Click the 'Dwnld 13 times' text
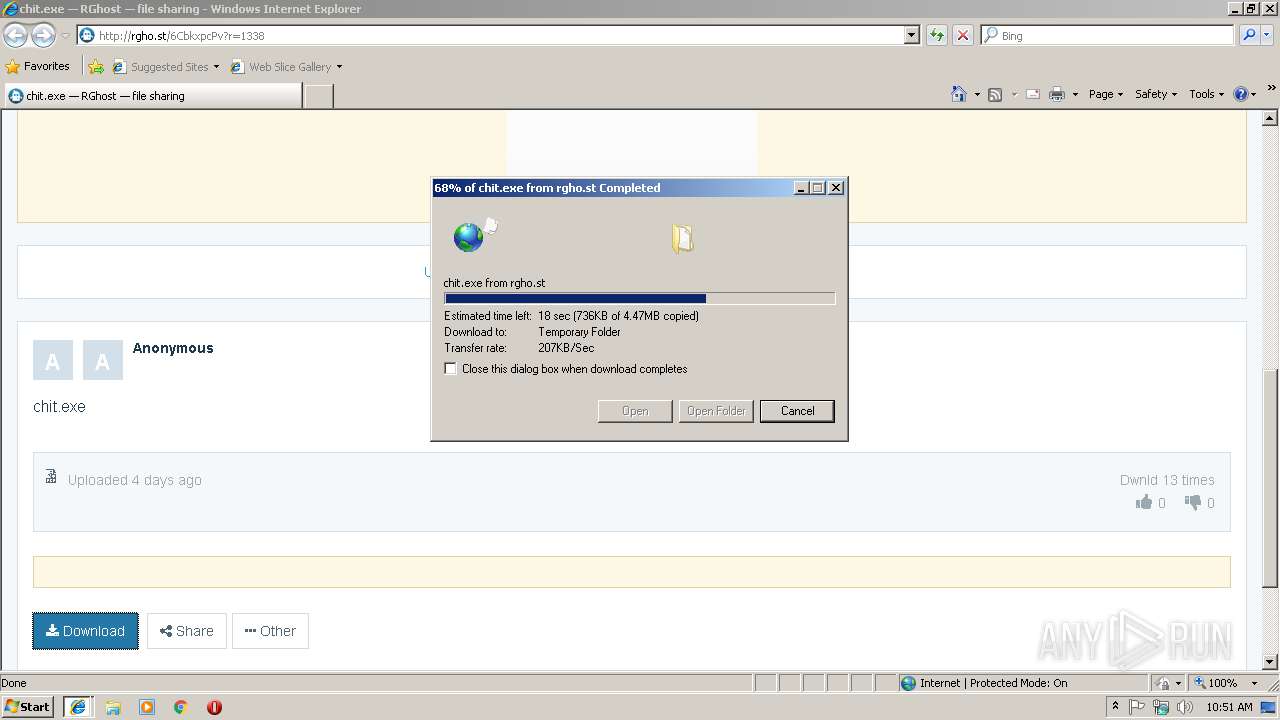Viewport: 1280px width, 720px height. pos(1167,480)
